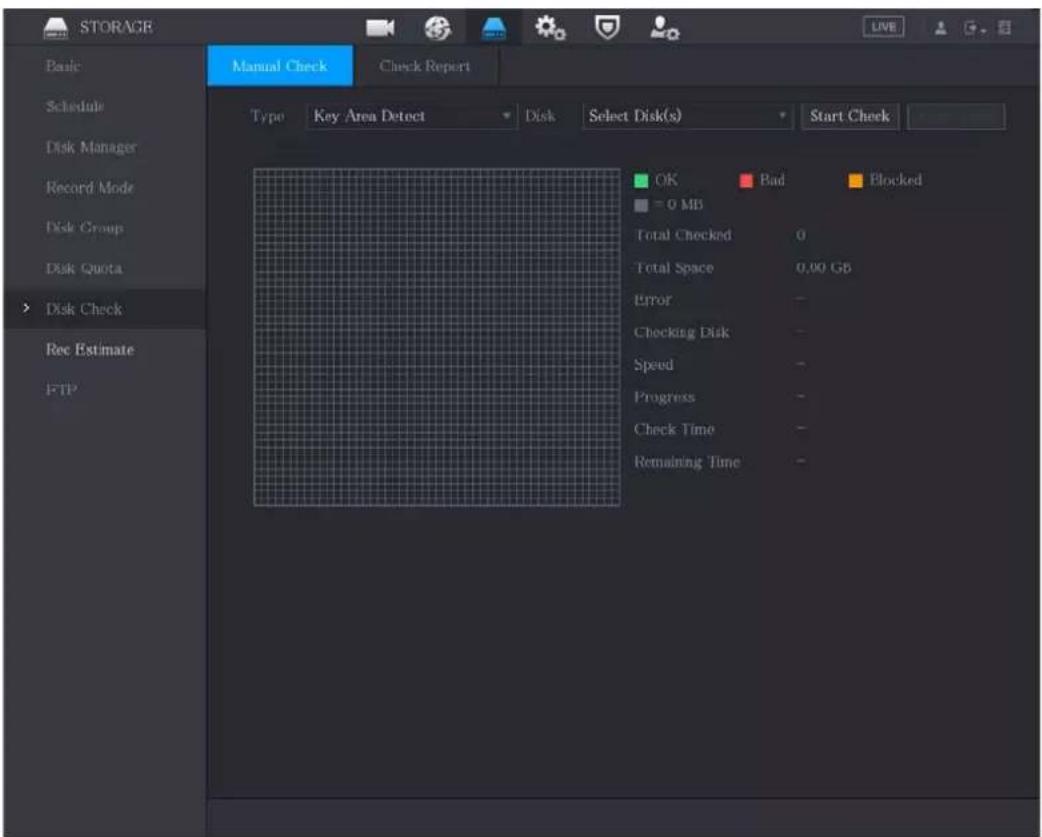Screen dimensions: 1042x837
Task: Open Basic in the sidebar
Action: coord(63,66)
